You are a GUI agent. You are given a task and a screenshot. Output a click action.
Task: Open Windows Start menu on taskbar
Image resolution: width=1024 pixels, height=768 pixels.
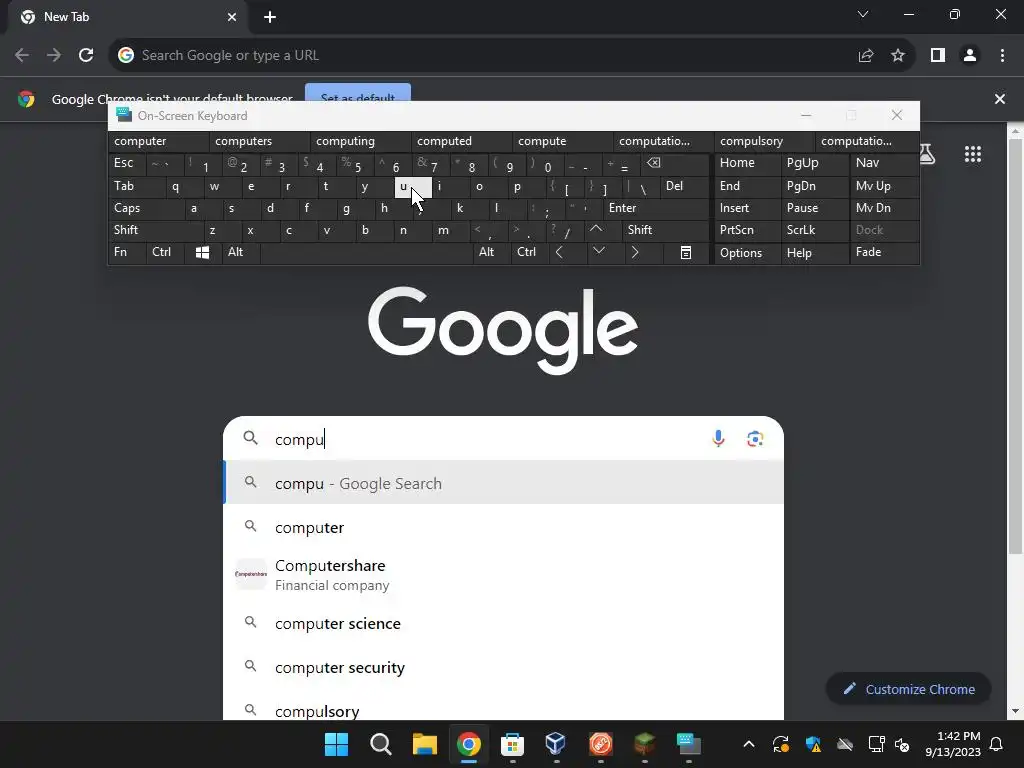point(336,744)
